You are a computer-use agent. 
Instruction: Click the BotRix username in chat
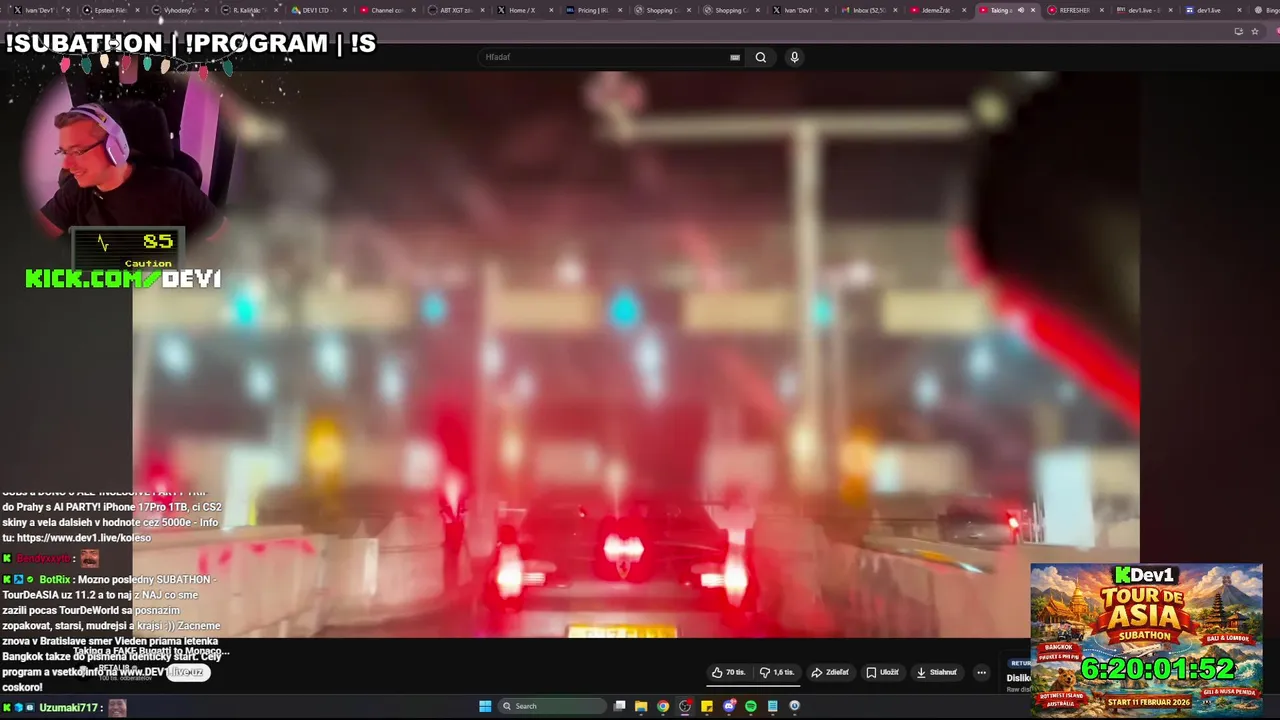[55, 580]
